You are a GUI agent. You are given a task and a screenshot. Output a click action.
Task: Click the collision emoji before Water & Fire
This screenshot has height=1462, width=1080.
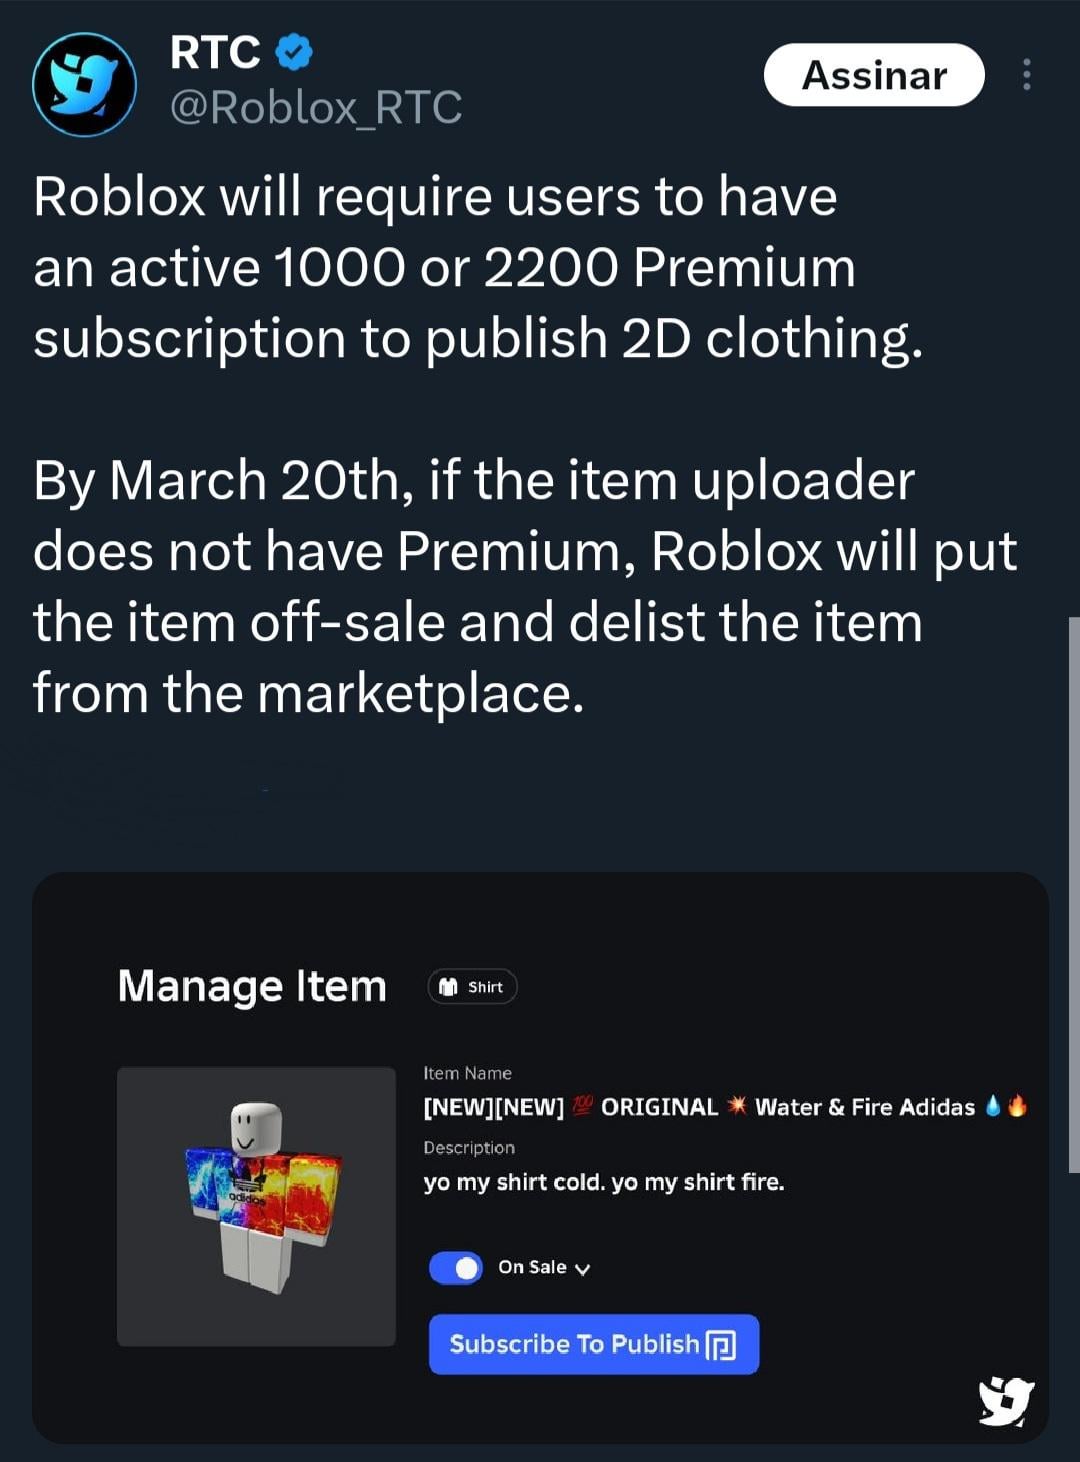coord(737,1106)
